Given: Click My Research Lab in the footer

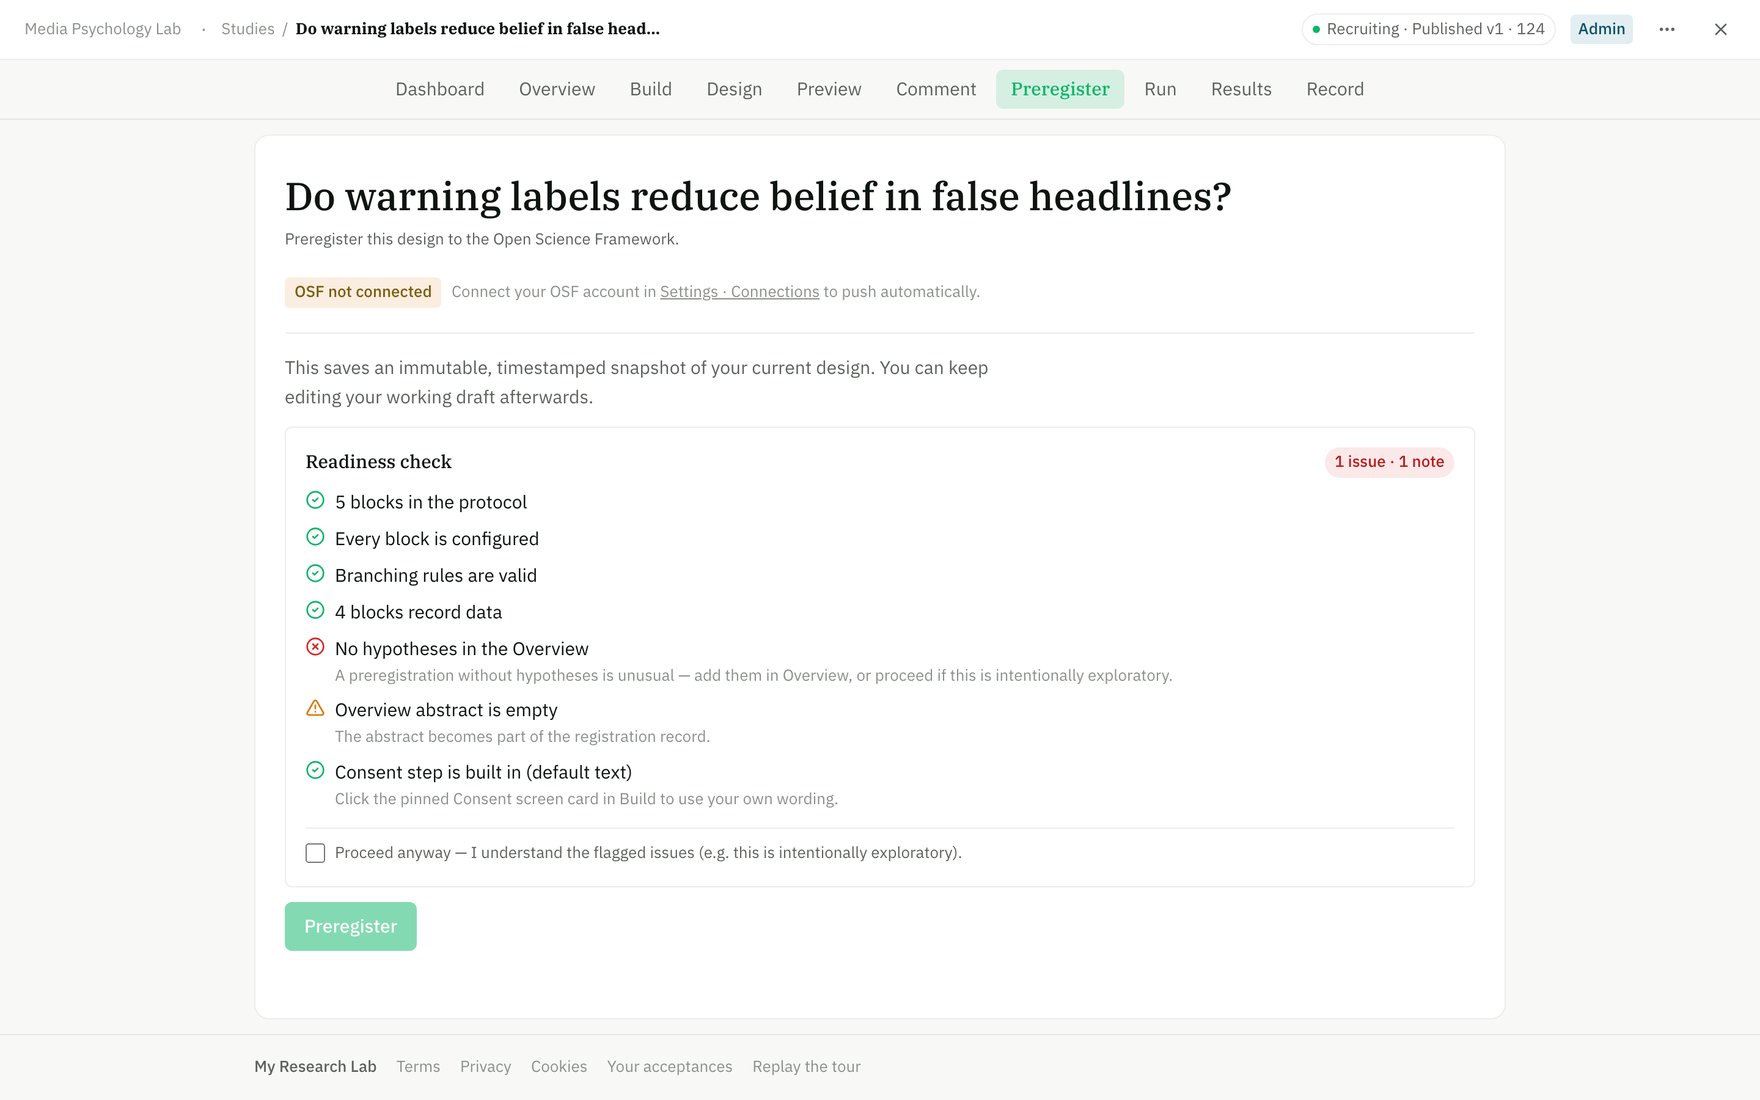Looking at the screenshot, I should tap(315, 1067).
